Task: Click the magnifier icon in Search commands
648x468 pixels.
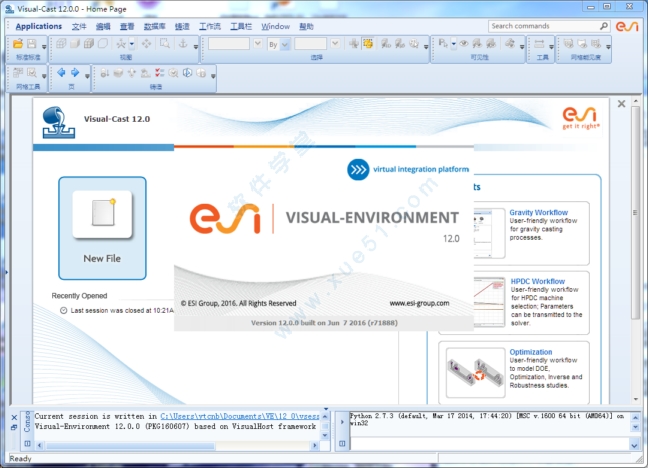Action: pos(604,26)
